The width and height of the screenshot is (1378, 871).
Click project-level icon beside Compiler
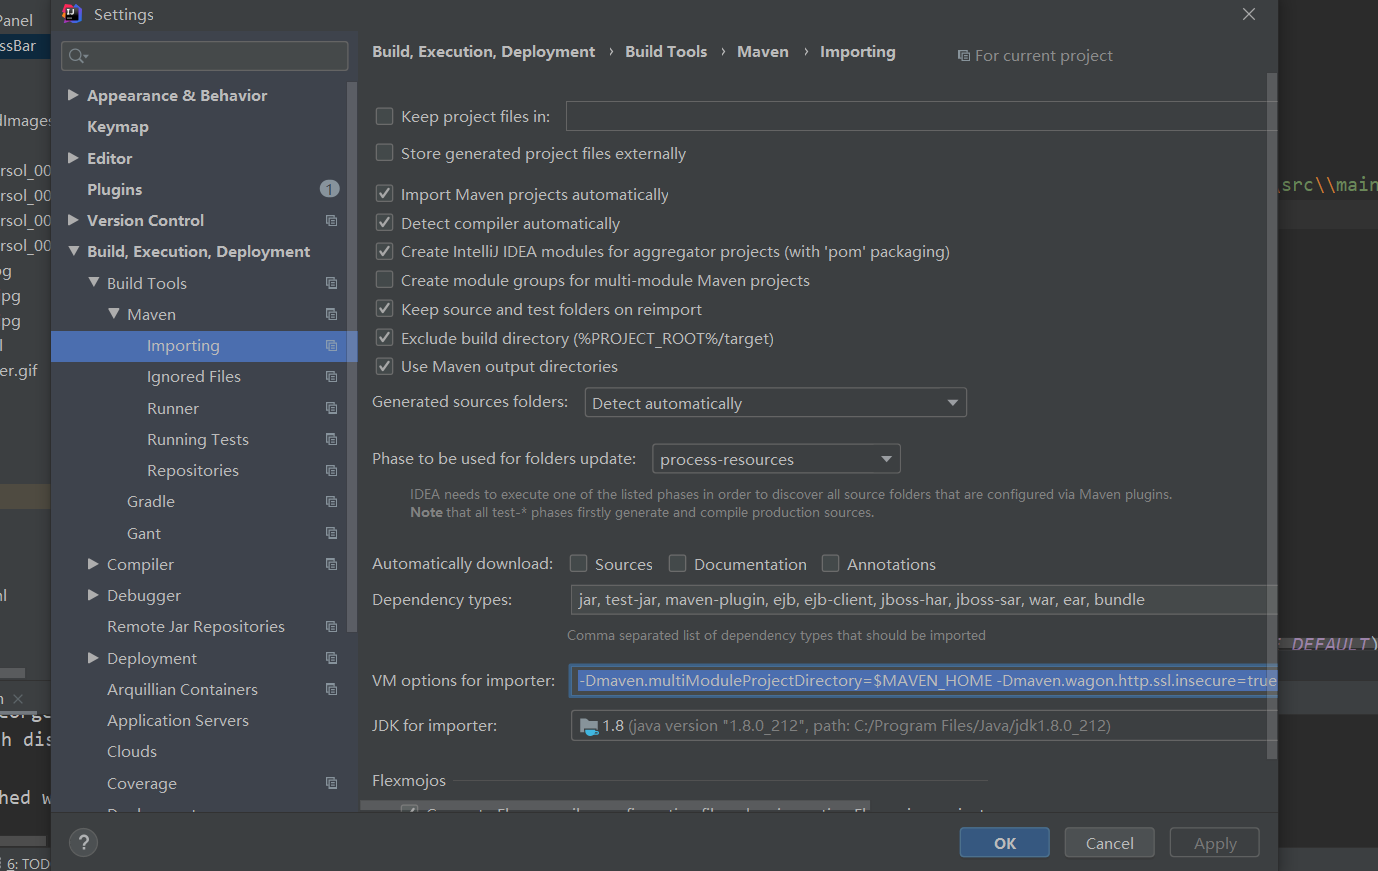(331, 564)
